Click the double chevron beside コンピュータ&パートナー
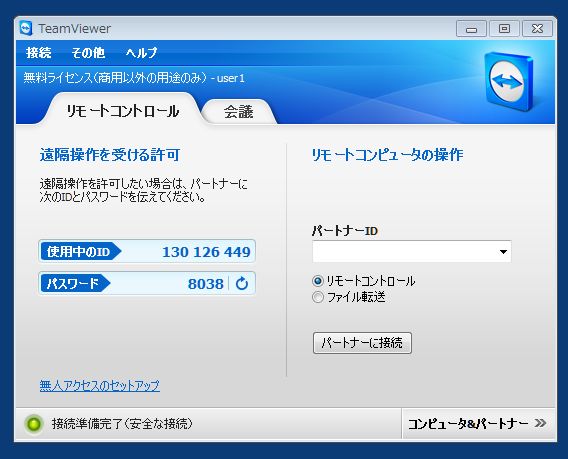The height and width of the screenshot is (459, 568). [x=540, y=423]
